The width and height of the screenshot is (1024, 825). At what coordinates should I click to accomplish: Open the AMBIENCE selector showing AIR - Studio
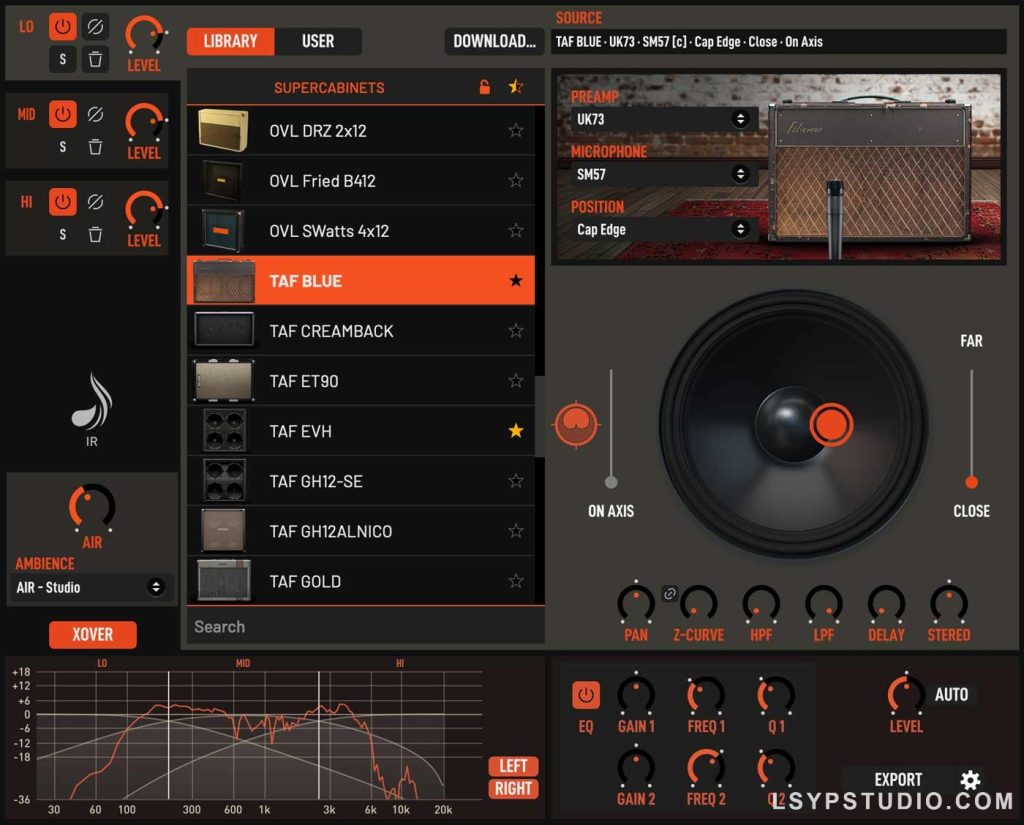(x=91, y=588)
